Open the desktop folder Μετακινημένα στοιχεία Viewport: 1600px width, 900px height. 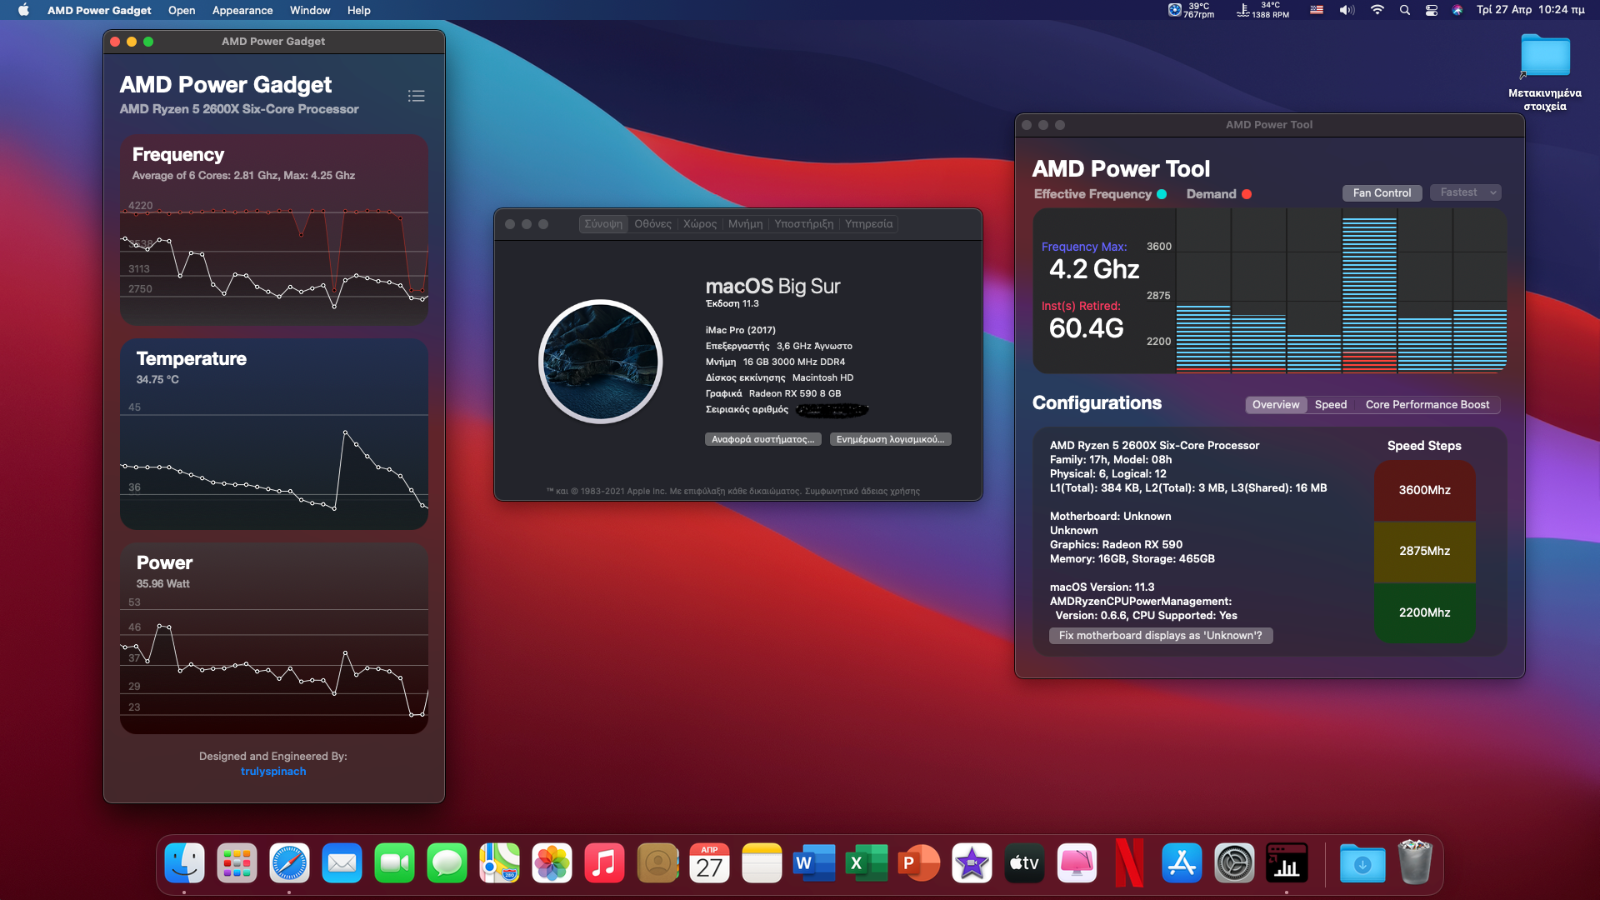(1545, 72)
